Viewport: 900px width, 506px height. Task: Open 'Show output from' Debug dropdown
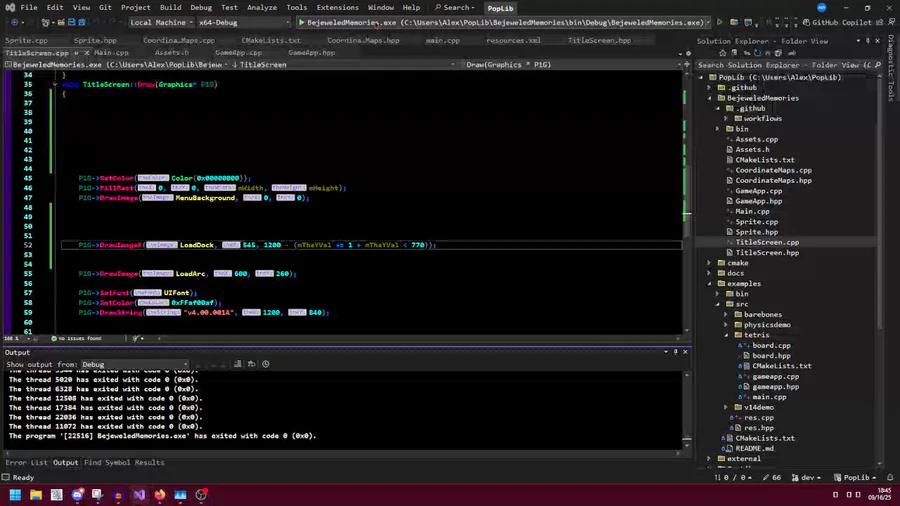click(134, 364)
